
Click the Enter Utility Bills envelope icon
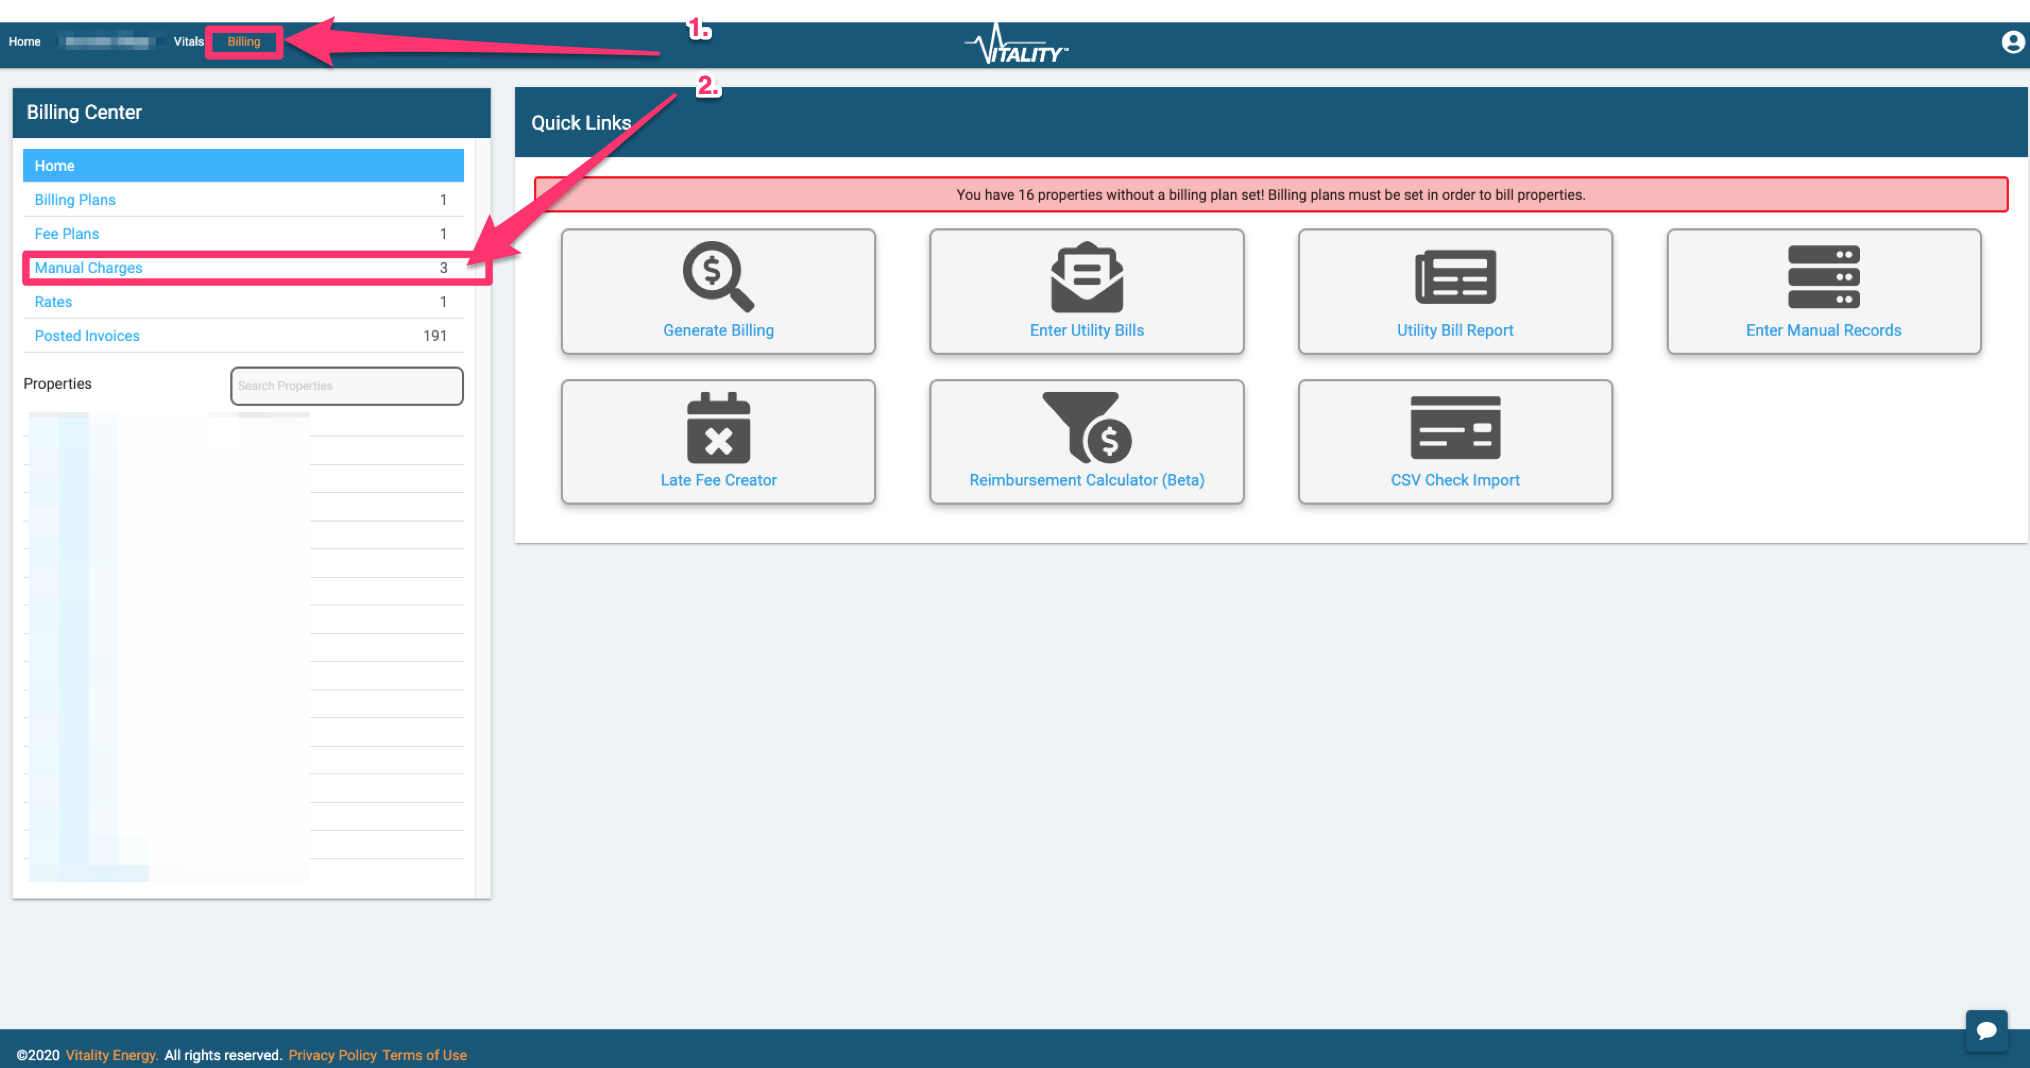[1086, 277]
